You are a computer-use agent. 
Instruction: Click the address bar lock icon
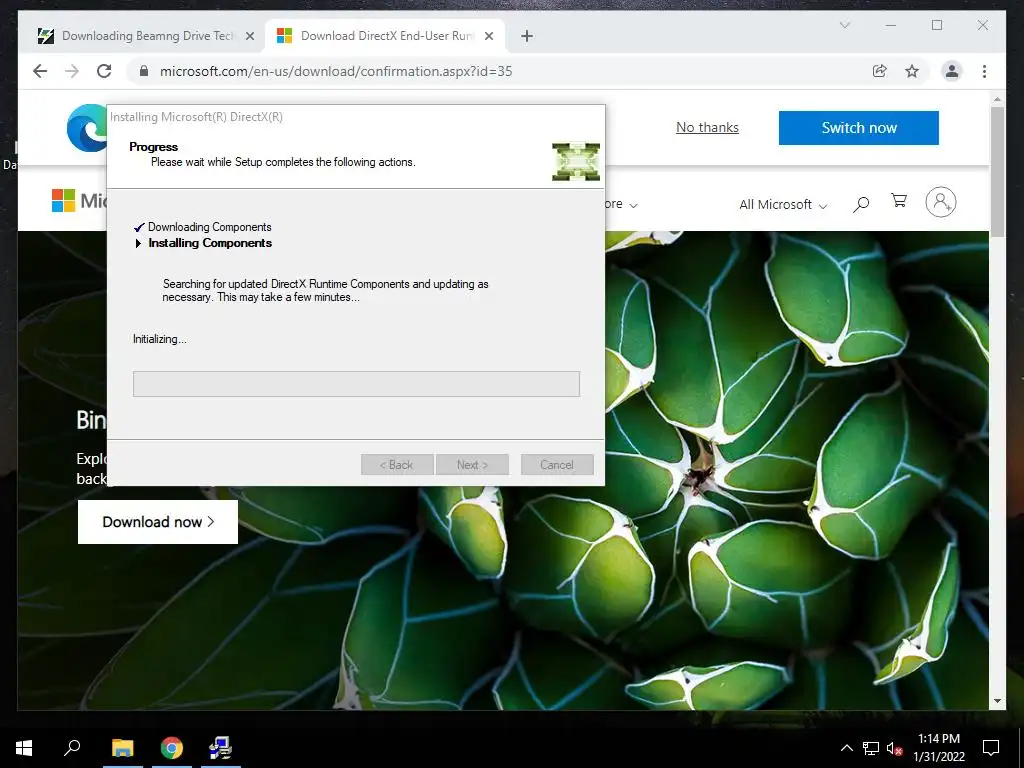pyautogui.click(x=144, y=71)
